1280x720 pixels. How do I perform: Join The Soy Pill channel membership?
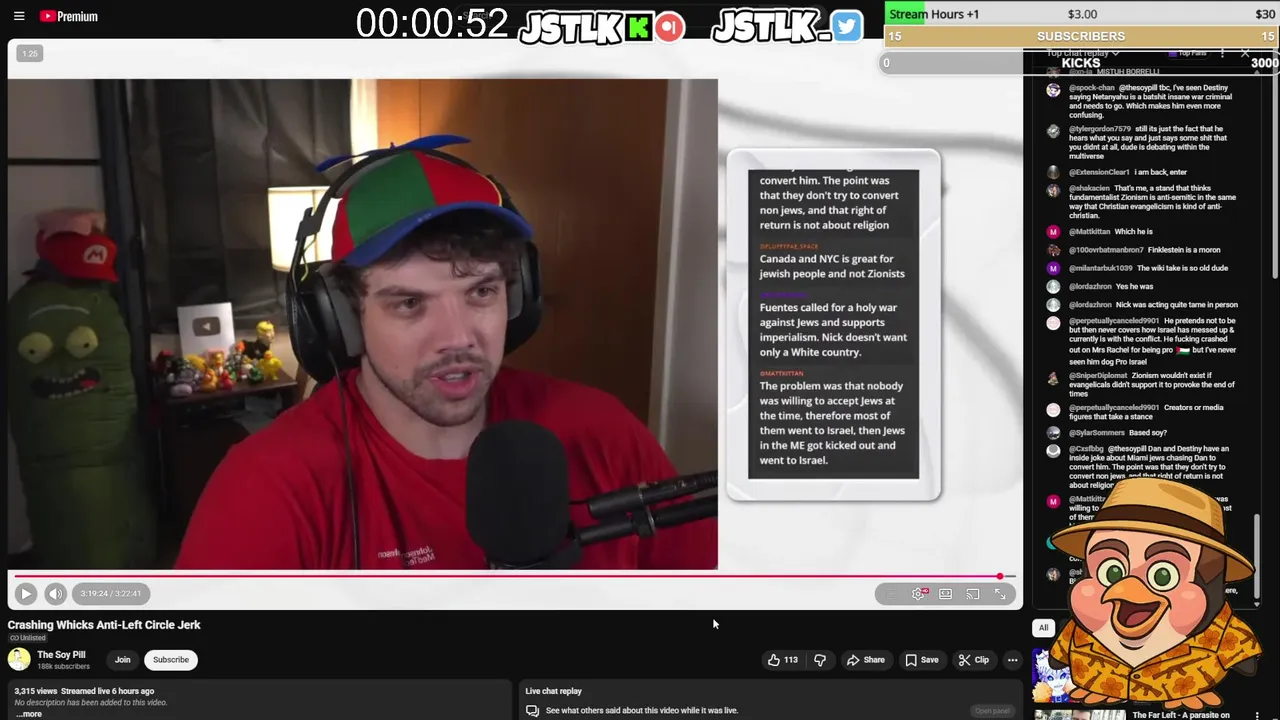(x=122, y=660)
